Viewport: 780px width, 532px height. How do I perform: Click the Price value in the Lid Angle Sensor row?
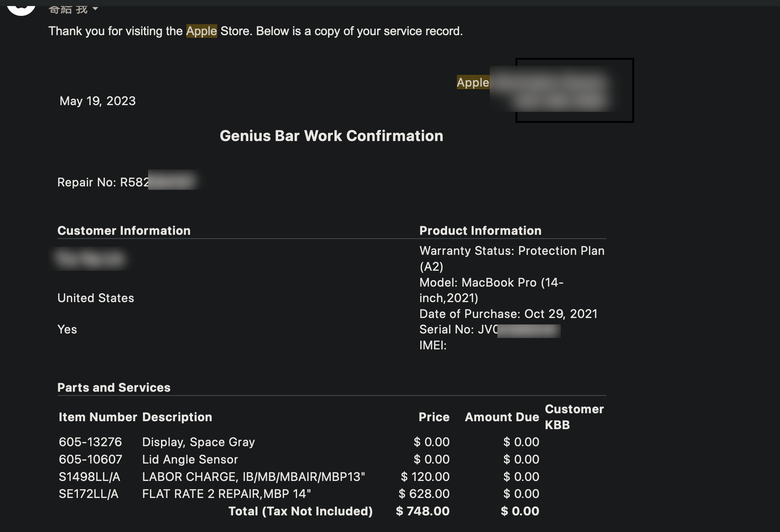pos(432,459)
